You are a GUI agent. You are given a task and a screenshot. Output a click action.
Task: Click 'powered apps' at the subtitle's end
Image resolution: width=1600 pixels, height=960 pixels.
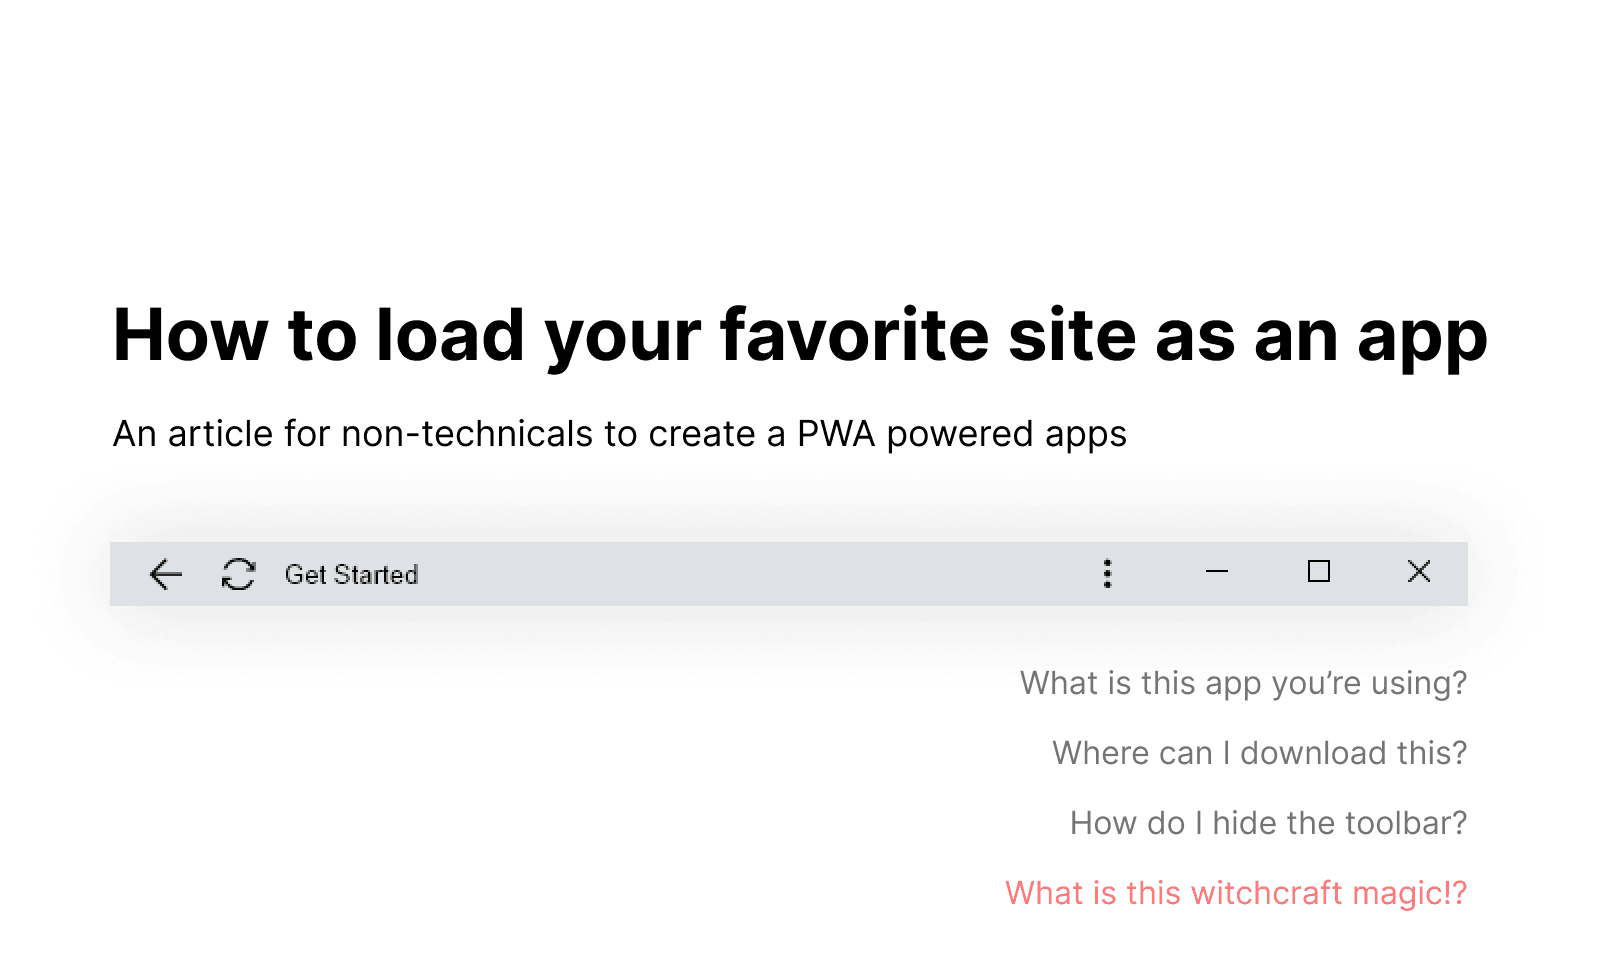point(1006,434)
